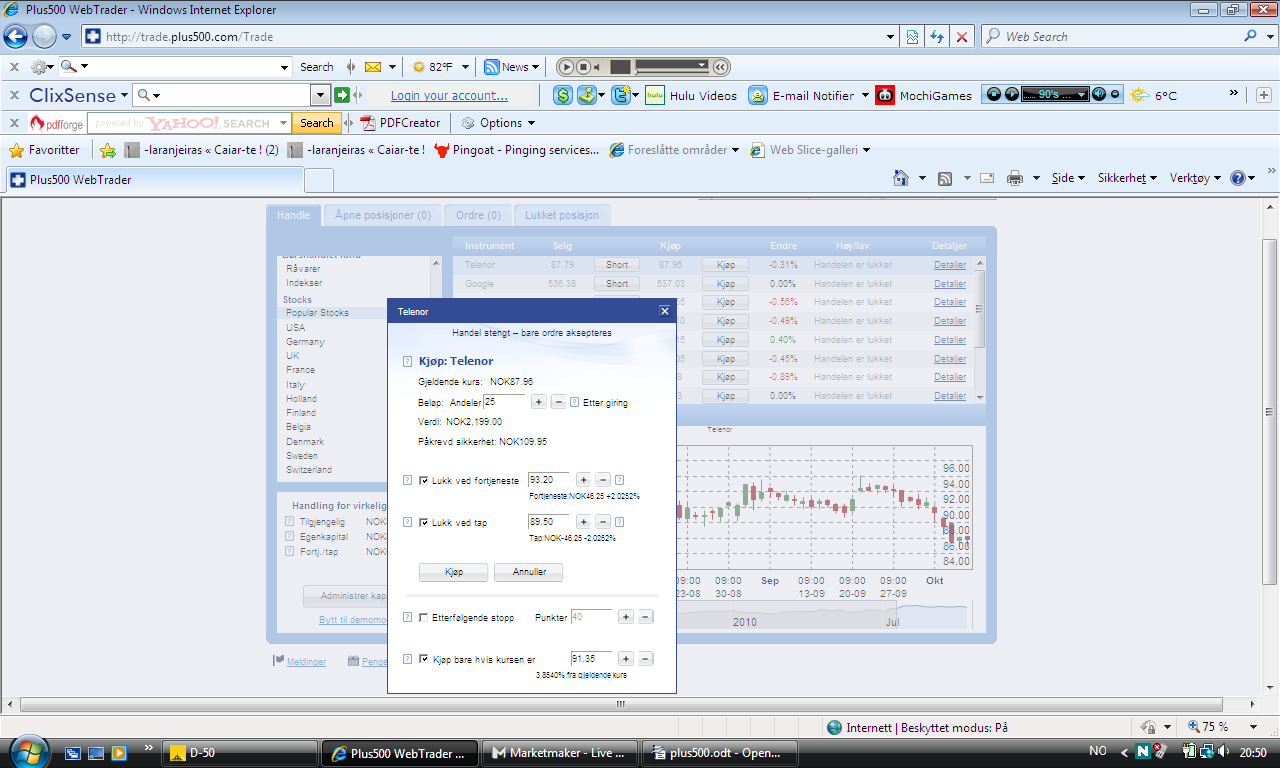Image resolution: width=1280 pixels, height=768 pixels.
Task: Switch to the Lukket posisjon tab
Action: [x=562, y=215]
